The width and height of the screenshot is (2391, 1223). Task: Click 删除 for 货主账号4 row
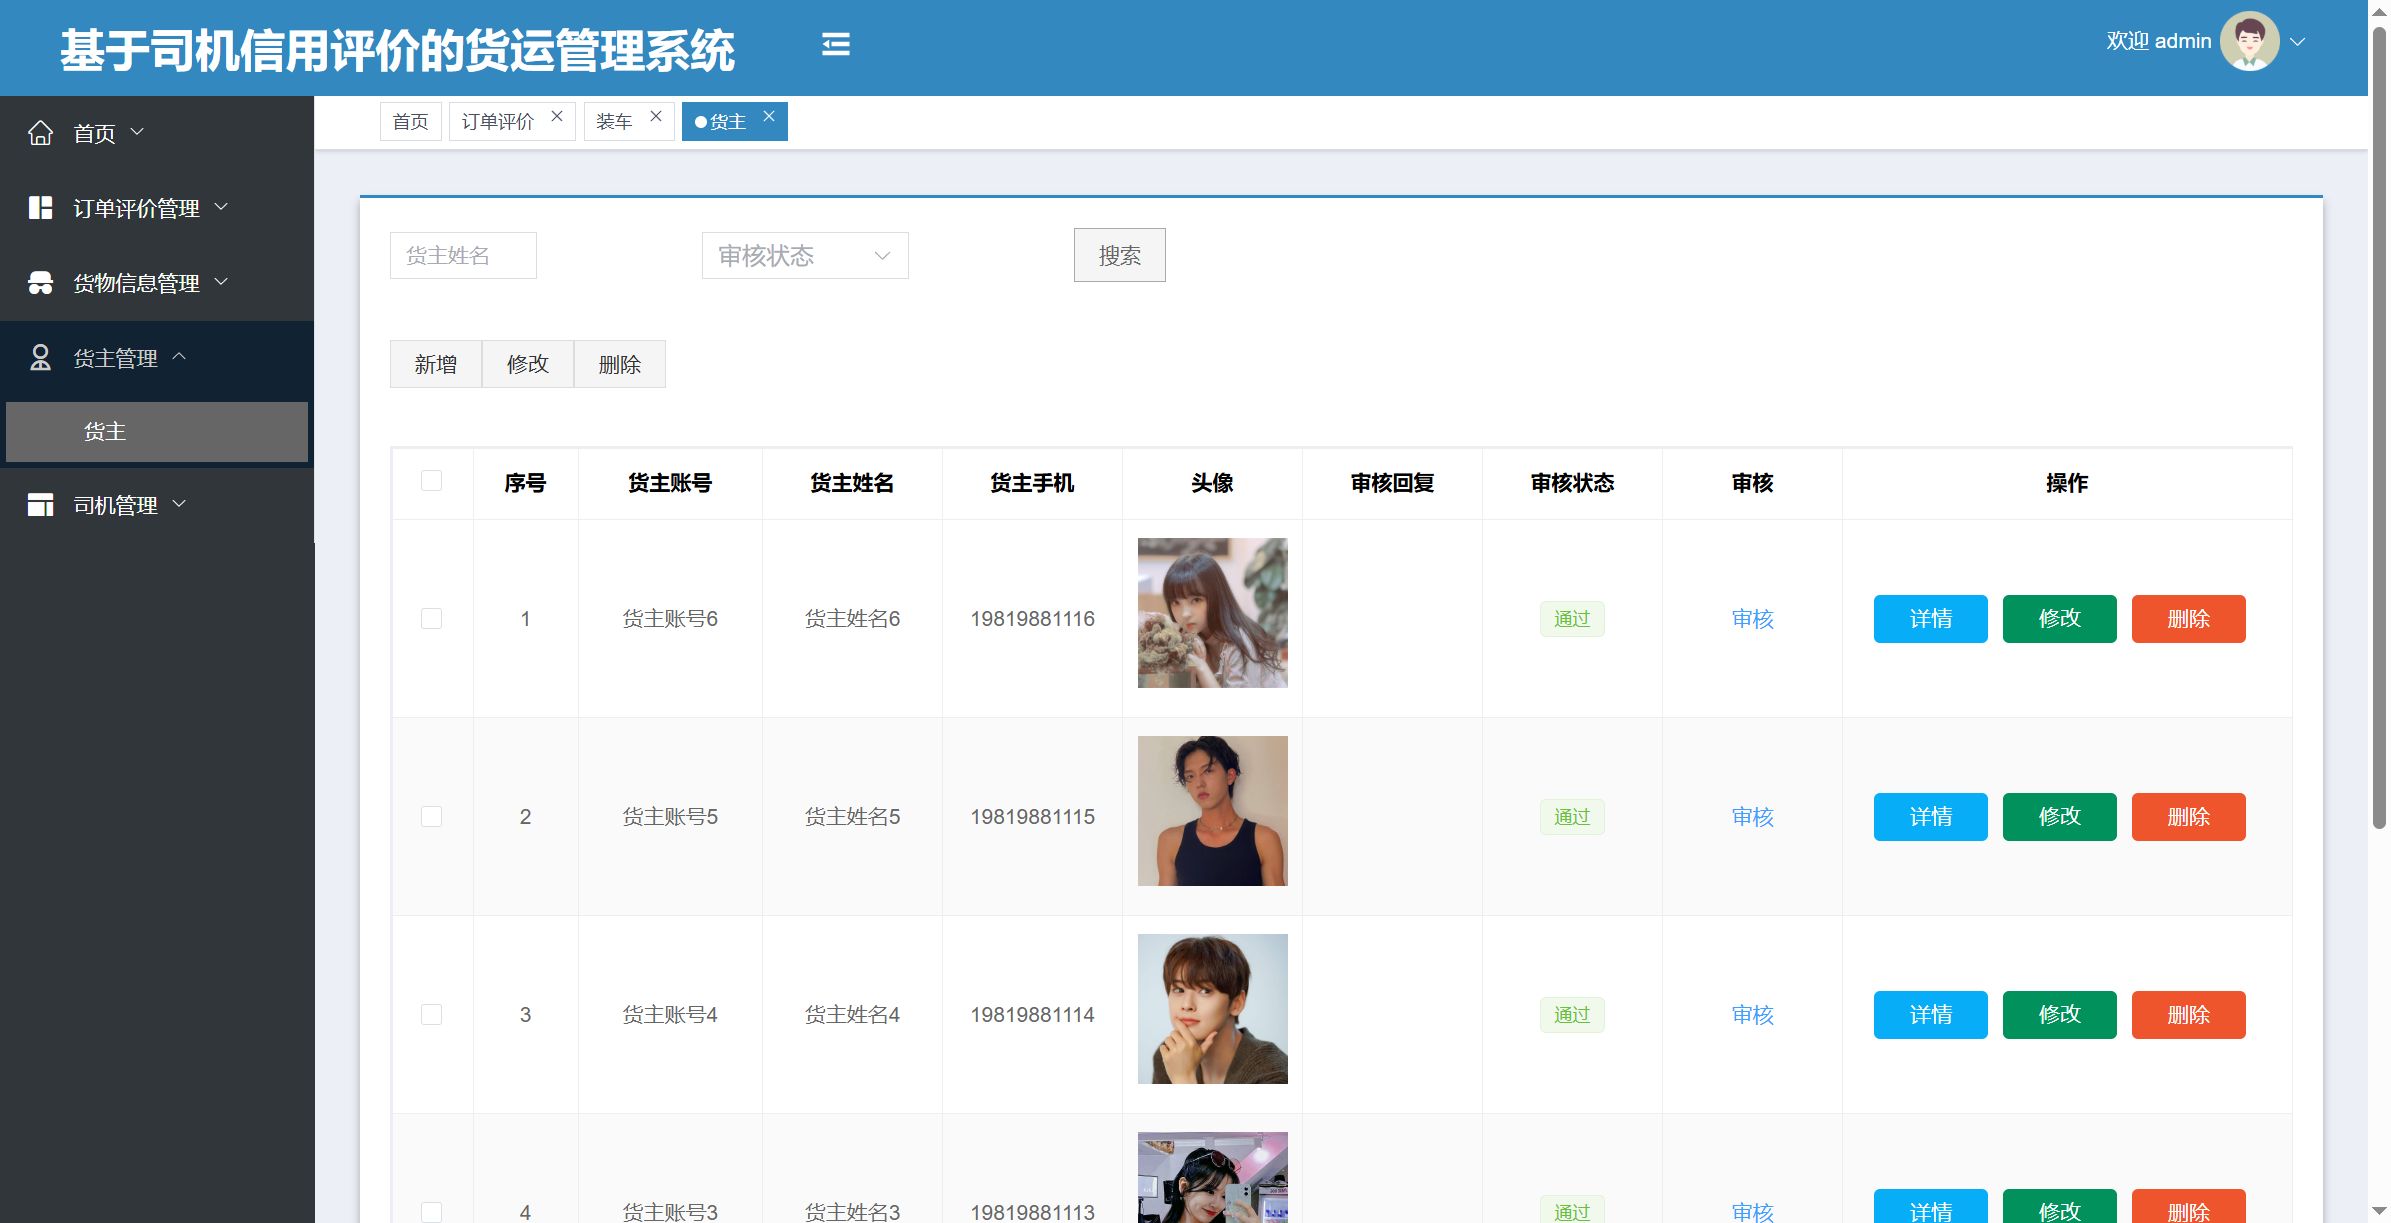coord(2188,1015)
